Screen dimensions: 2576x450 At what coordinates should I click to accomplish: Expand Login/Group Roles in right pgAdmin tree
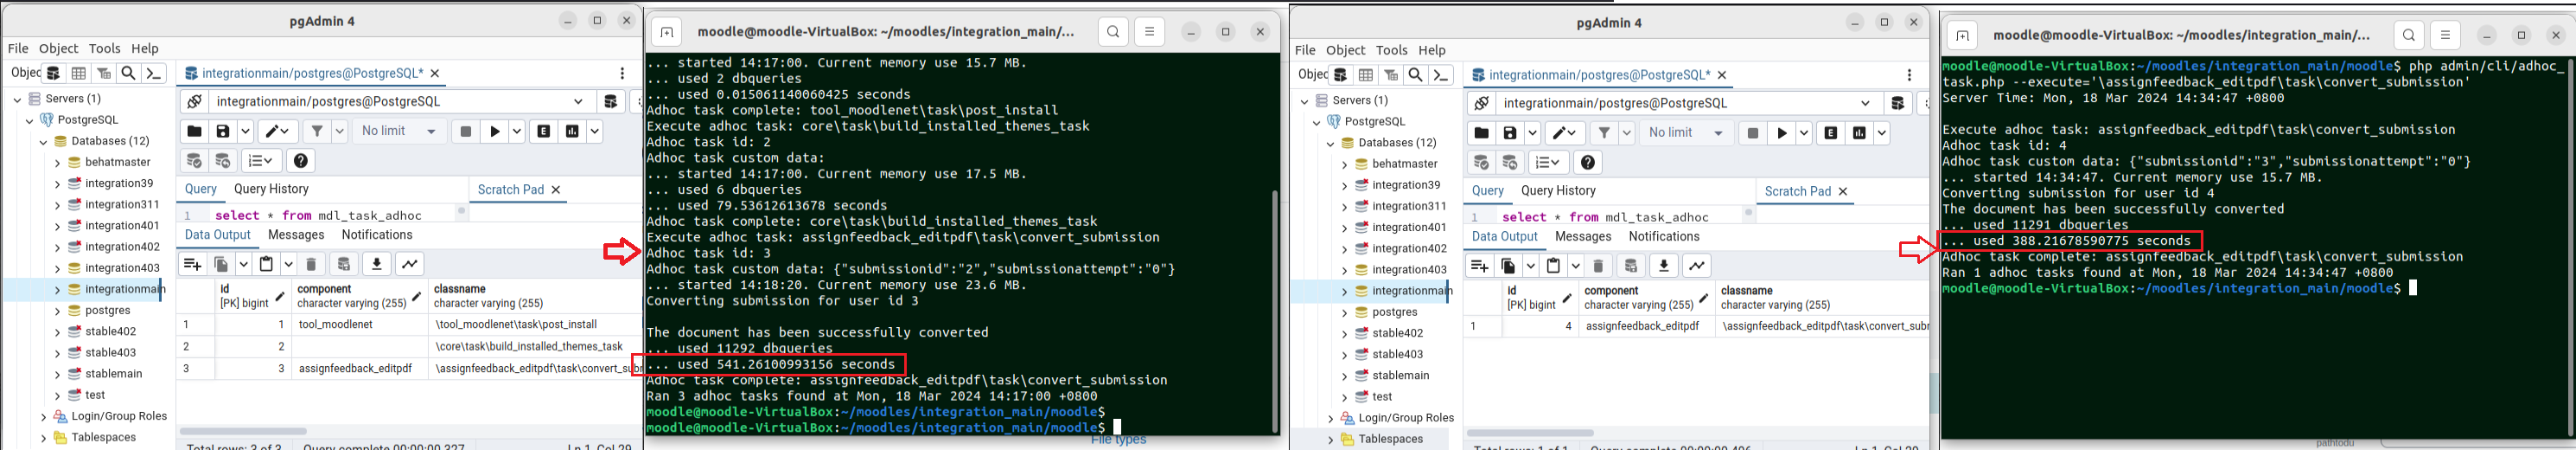point(1330,418)
